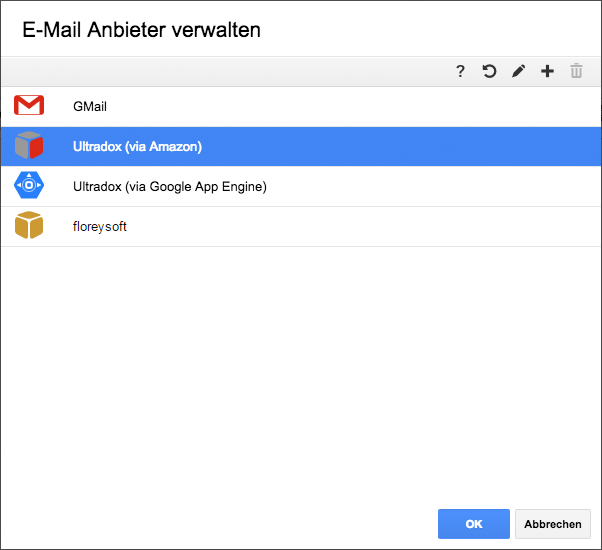Add a new provider with plus icon
Screen dimensions: 602x550
pos(547,71)
